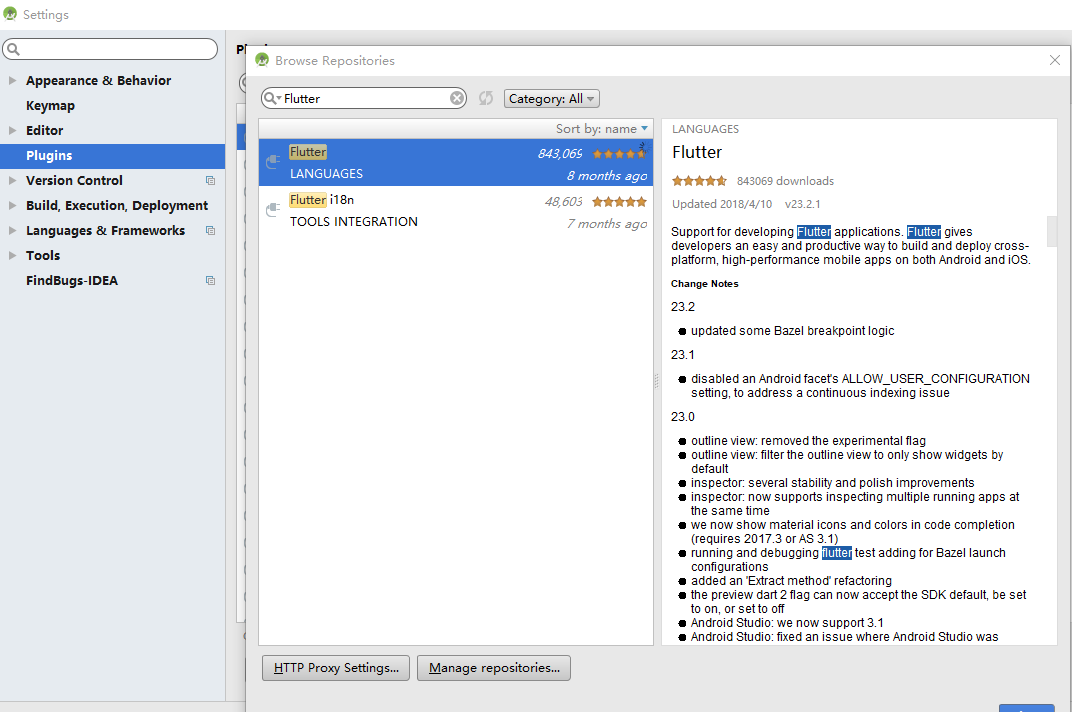Click the Flutter plugin star rating

(619, 154)
